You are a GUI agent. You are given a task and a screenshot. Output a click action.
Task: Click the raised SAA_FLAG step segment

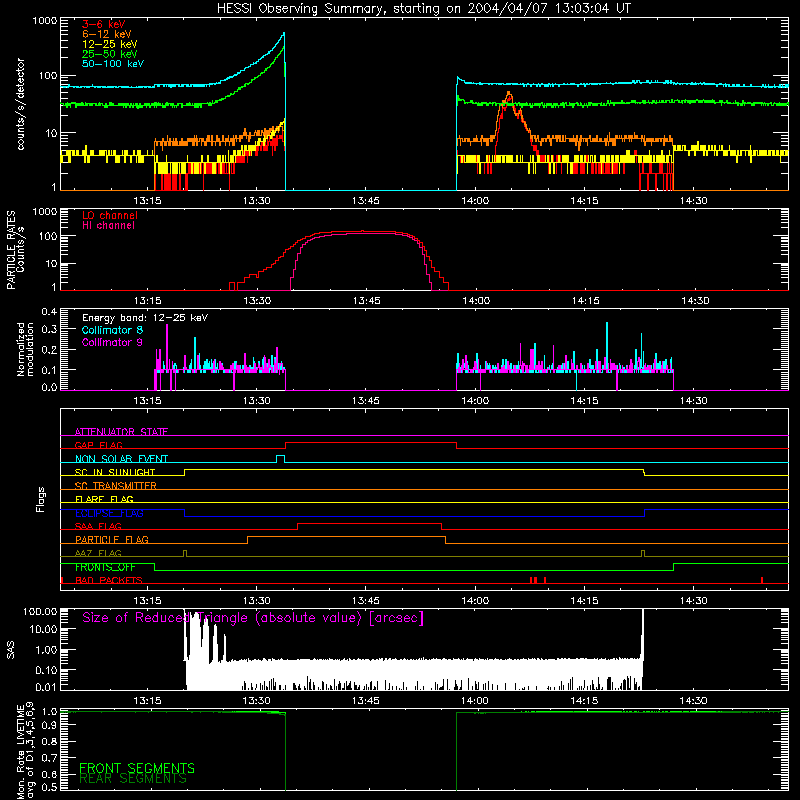(369, 523)
